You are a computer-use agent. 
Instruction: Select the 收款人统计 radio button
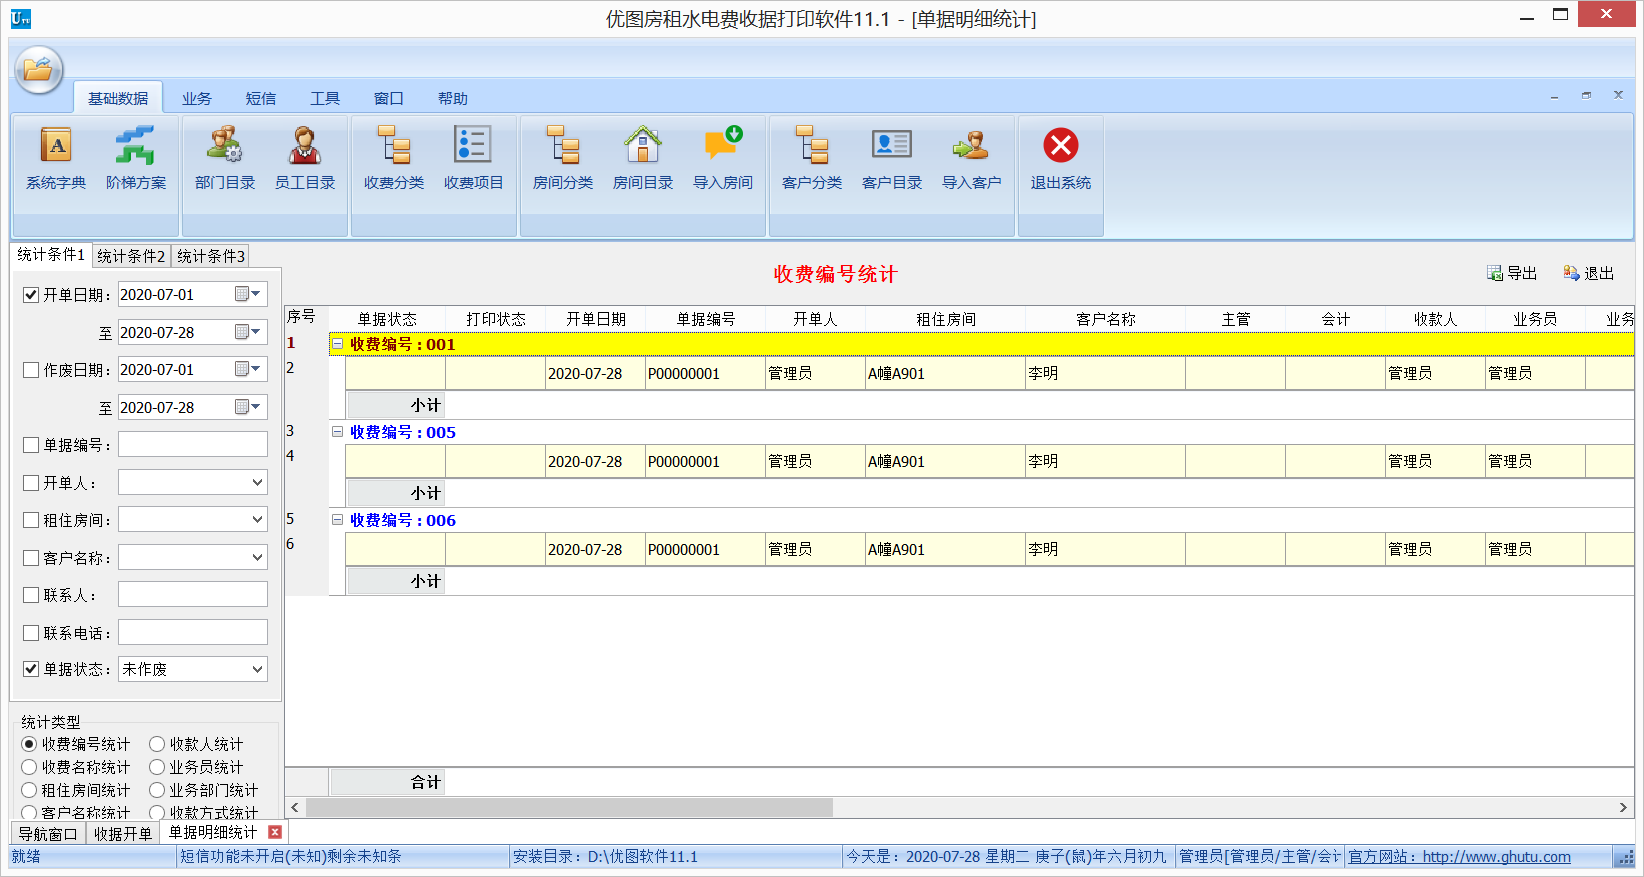157,744
